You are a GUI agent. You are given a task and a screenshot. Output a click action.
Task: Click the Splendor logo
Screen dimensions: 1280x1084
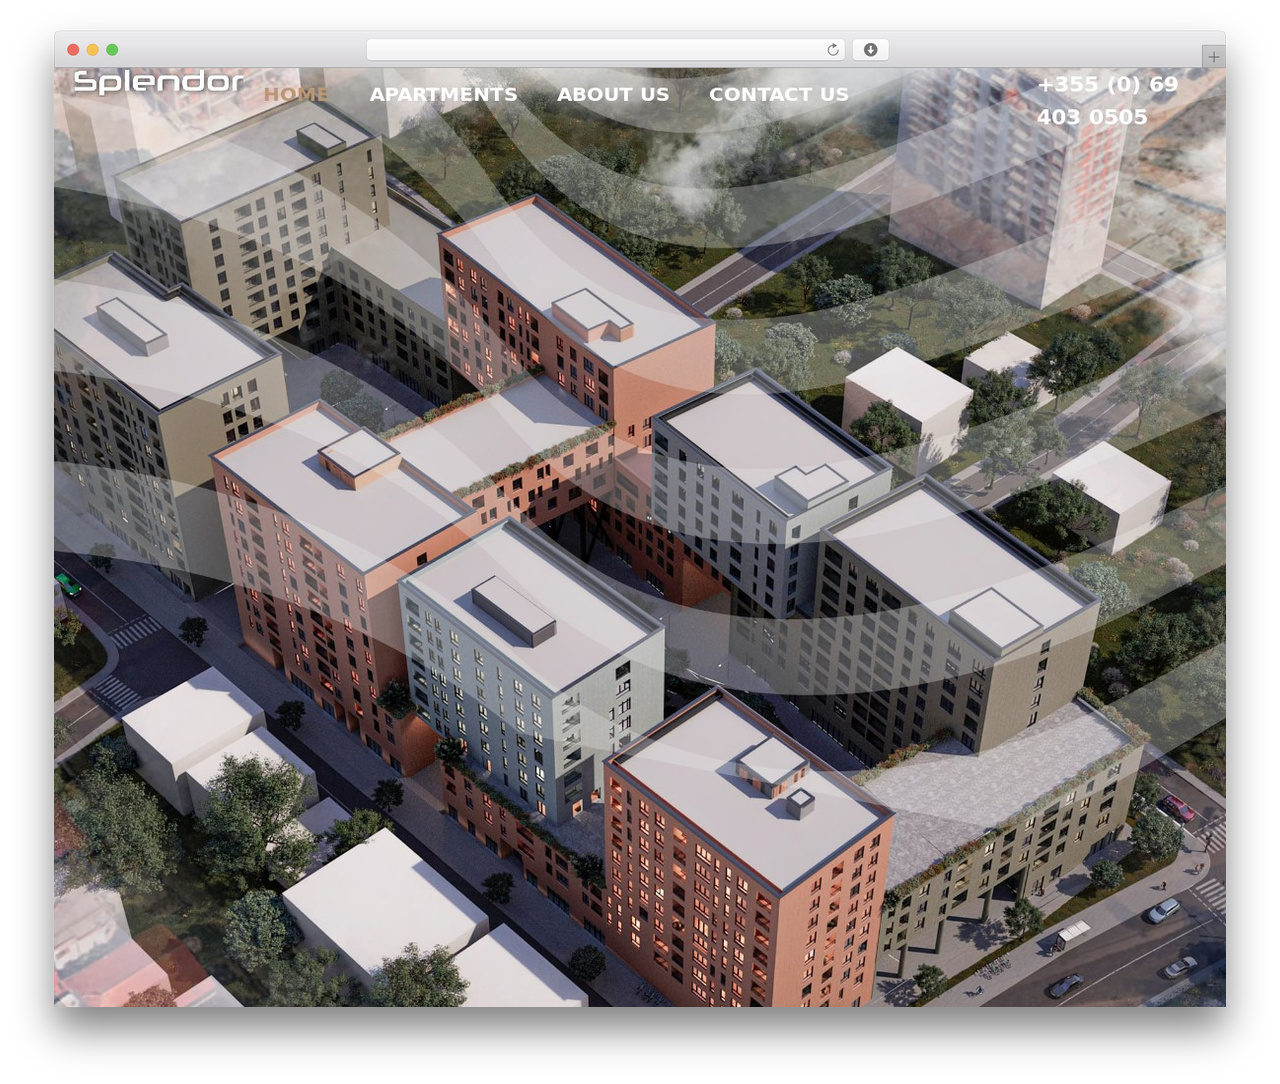[159, 82]
